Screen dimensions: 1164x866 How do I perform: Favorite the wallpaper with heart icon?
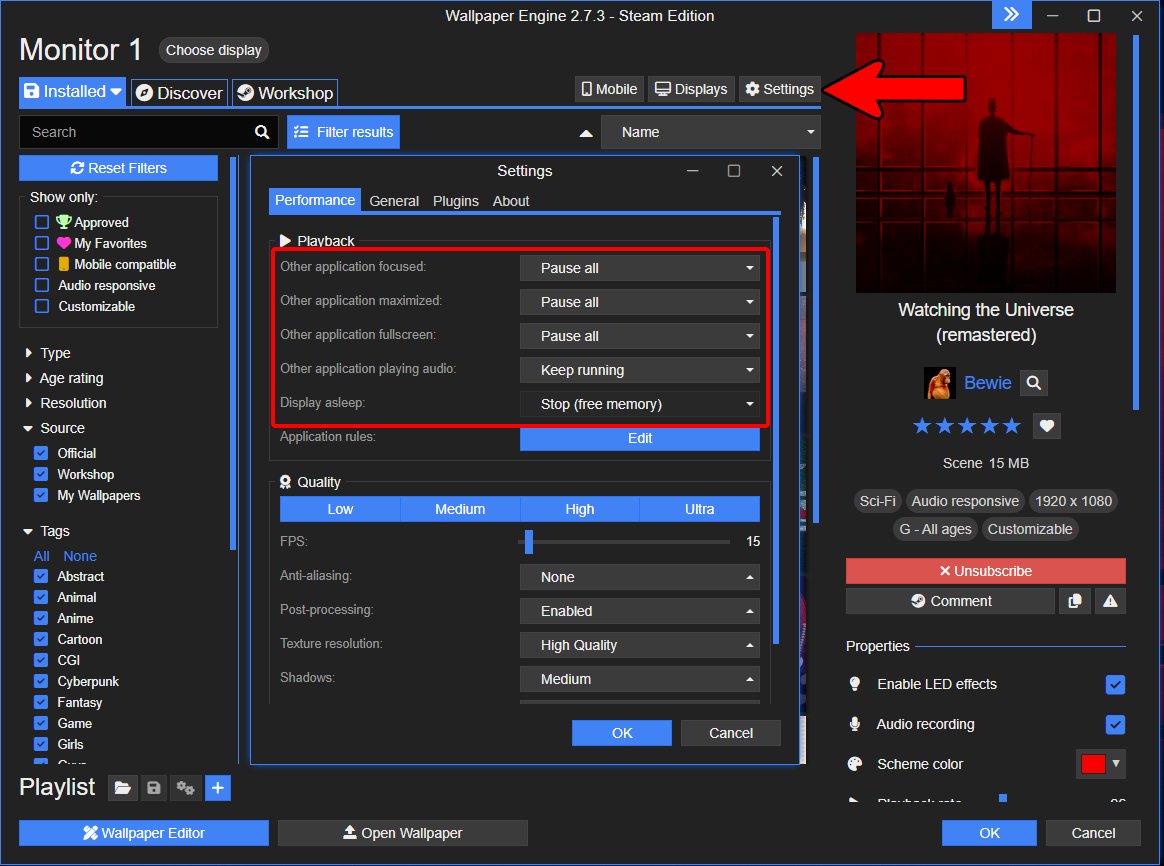pos(1047,426)
